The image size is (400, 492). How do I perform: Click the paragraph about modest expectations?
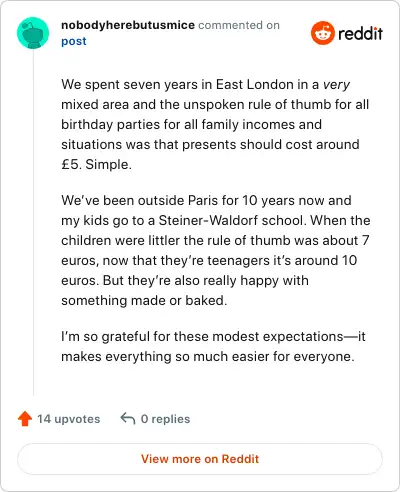(213, 346)
